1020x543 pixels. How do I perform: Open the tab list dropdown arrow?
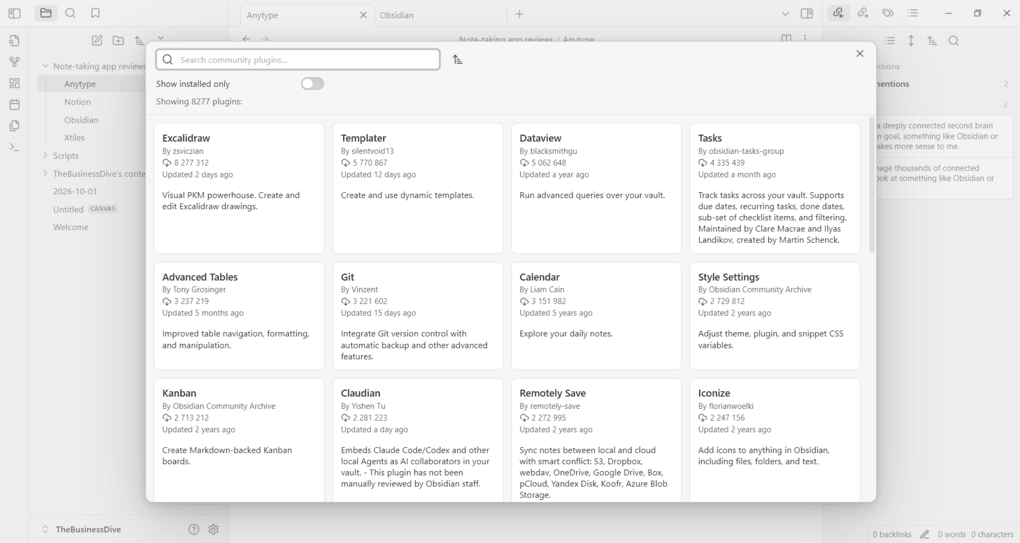[x=785, y=14]
